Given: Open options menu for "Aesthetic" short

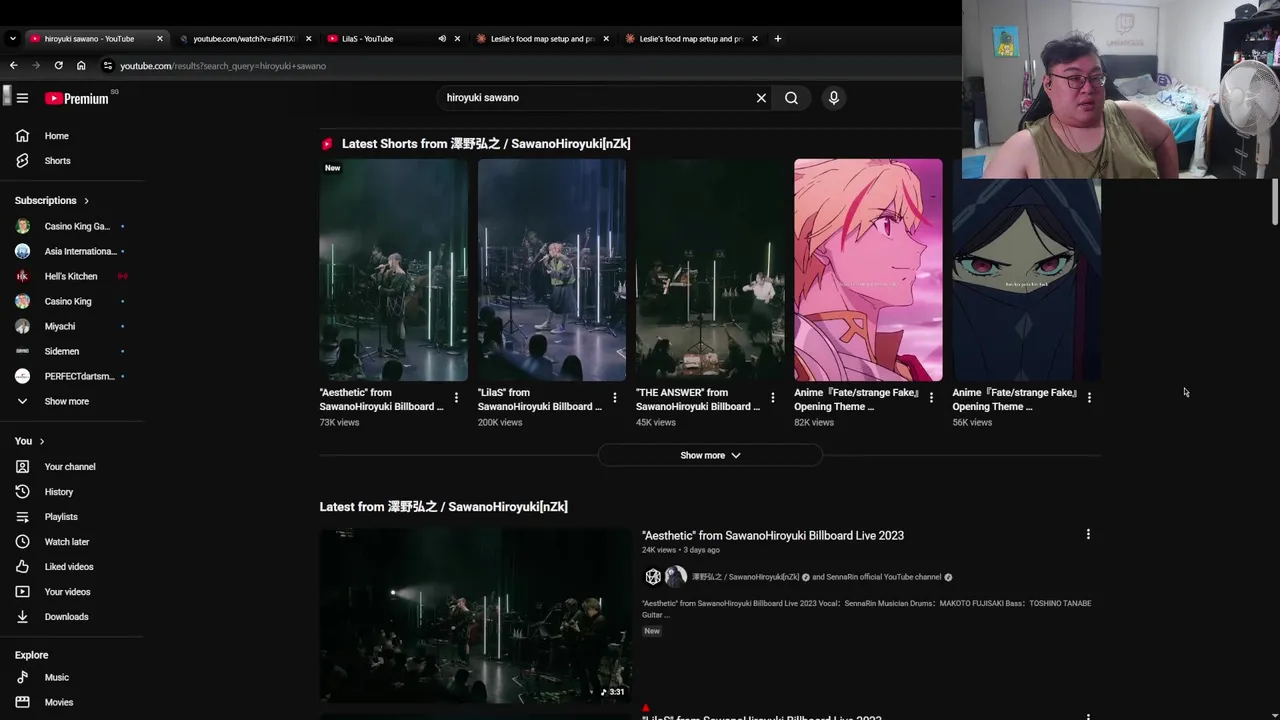Looking at the screenshot, I should coord(456,398).
